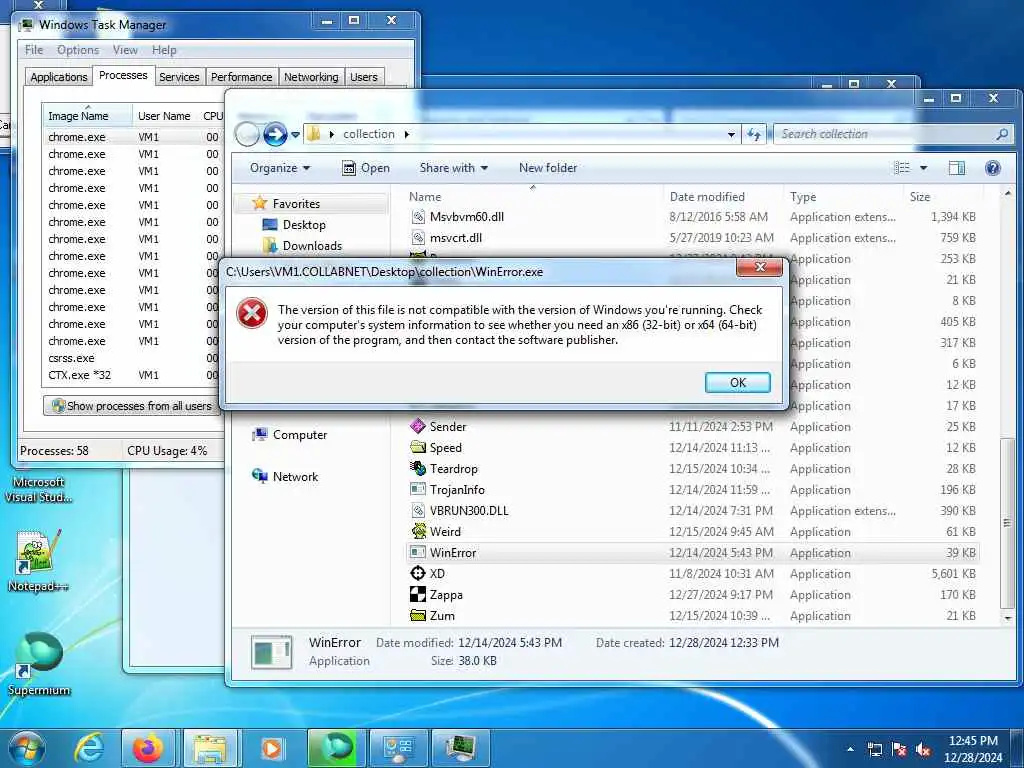Viewport: 1024px width, 768px height.
Task: Open Desktop in the navigation pane
Action: [x=304, y=225]
